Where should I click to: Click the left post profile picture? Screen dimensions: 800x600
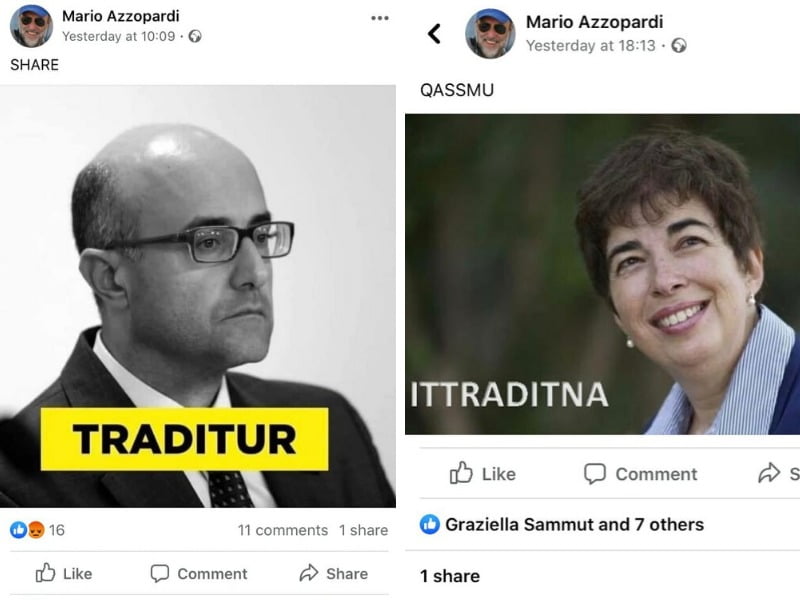31,26
